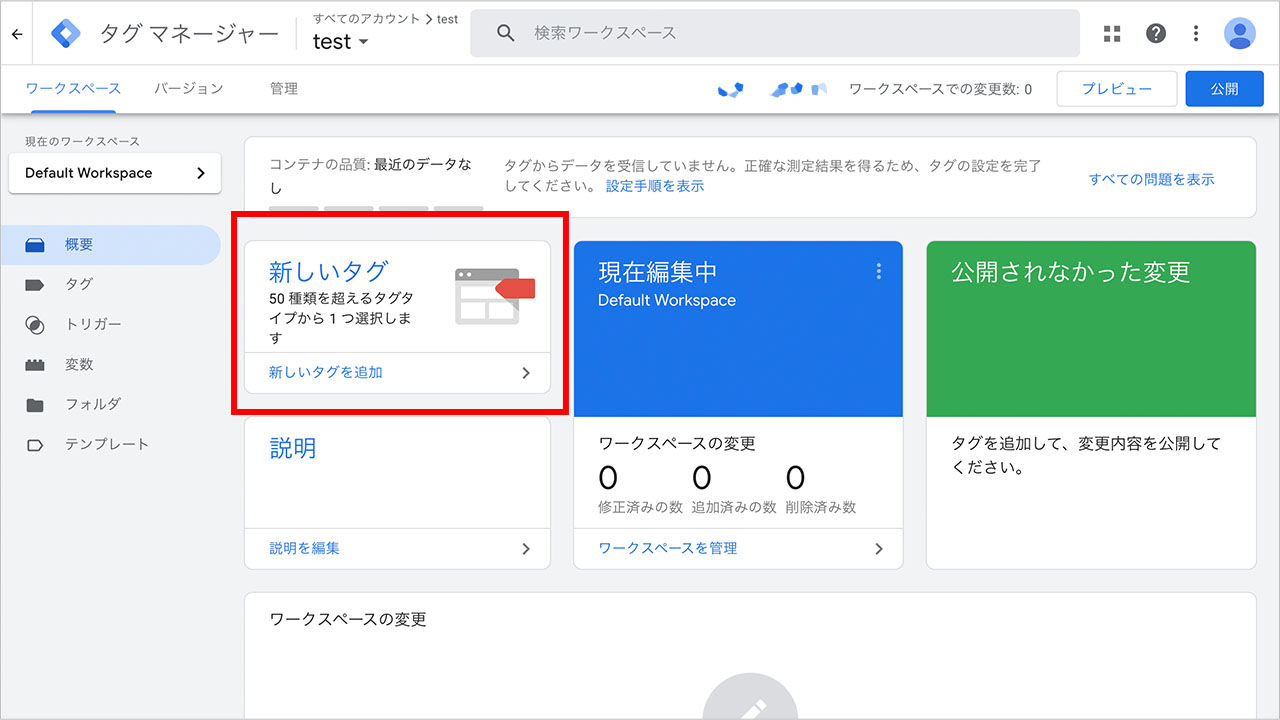Expand the Default Workspace selector
This screenshot has height=720, width=1280.
point(114,173)
